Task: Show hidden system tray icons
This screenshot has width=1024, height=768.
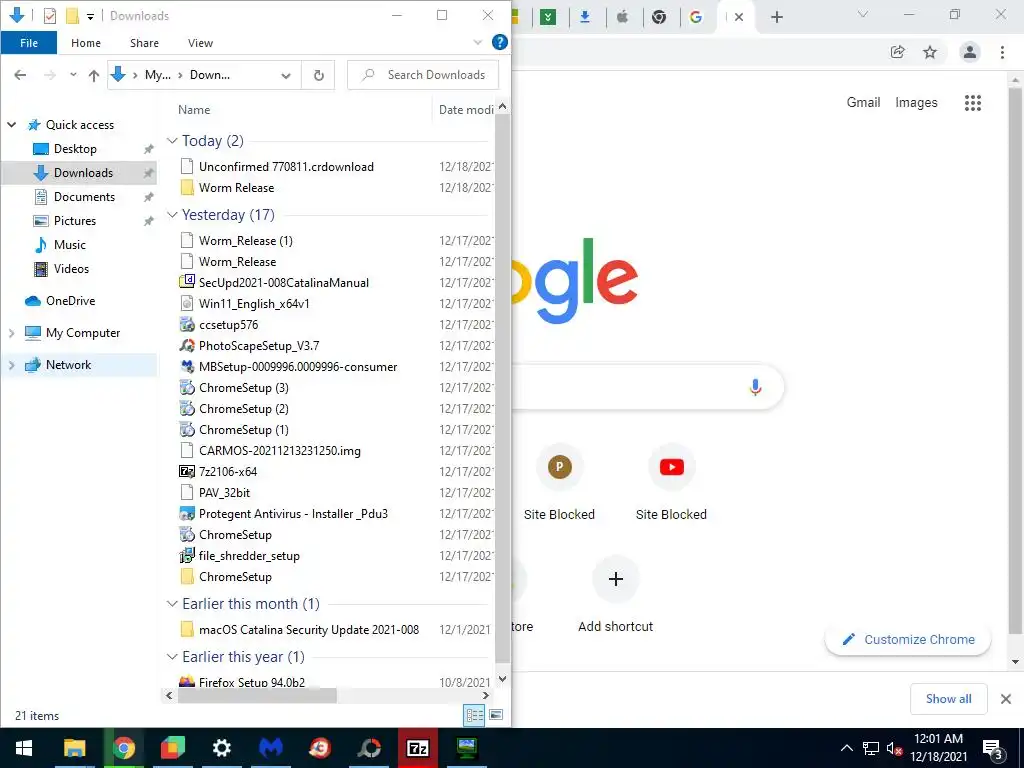Action: (846, 748)
